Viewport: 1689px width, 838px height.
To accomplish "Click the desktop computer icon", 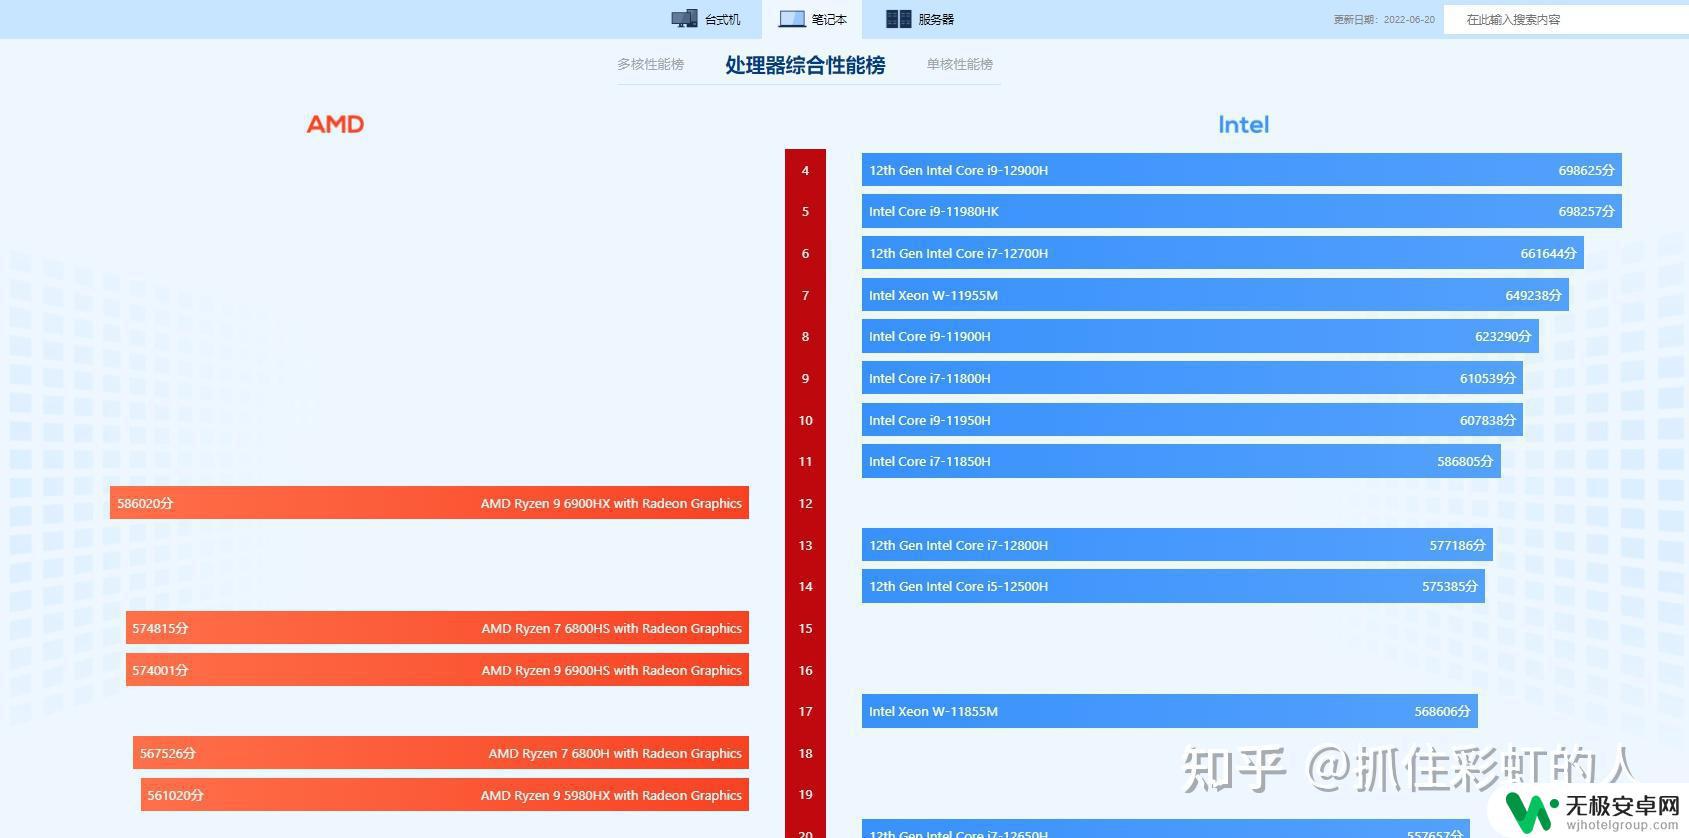I will tap(684, 18).
